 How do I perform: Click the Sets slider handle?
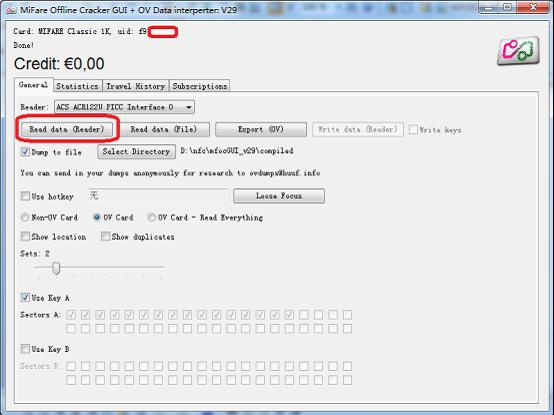[56, 268]
